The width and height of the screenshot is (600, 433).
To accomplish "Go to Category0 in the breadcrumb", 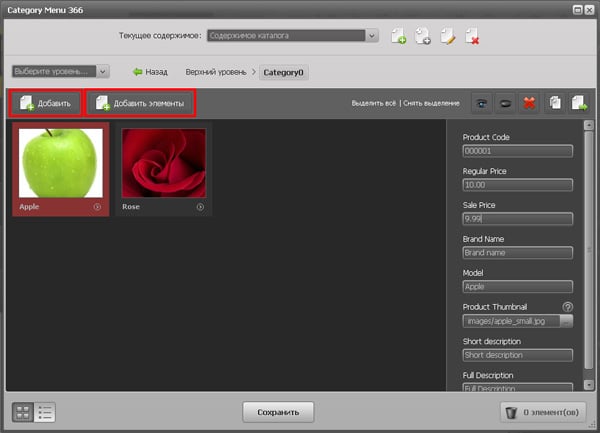I will 285,72.
